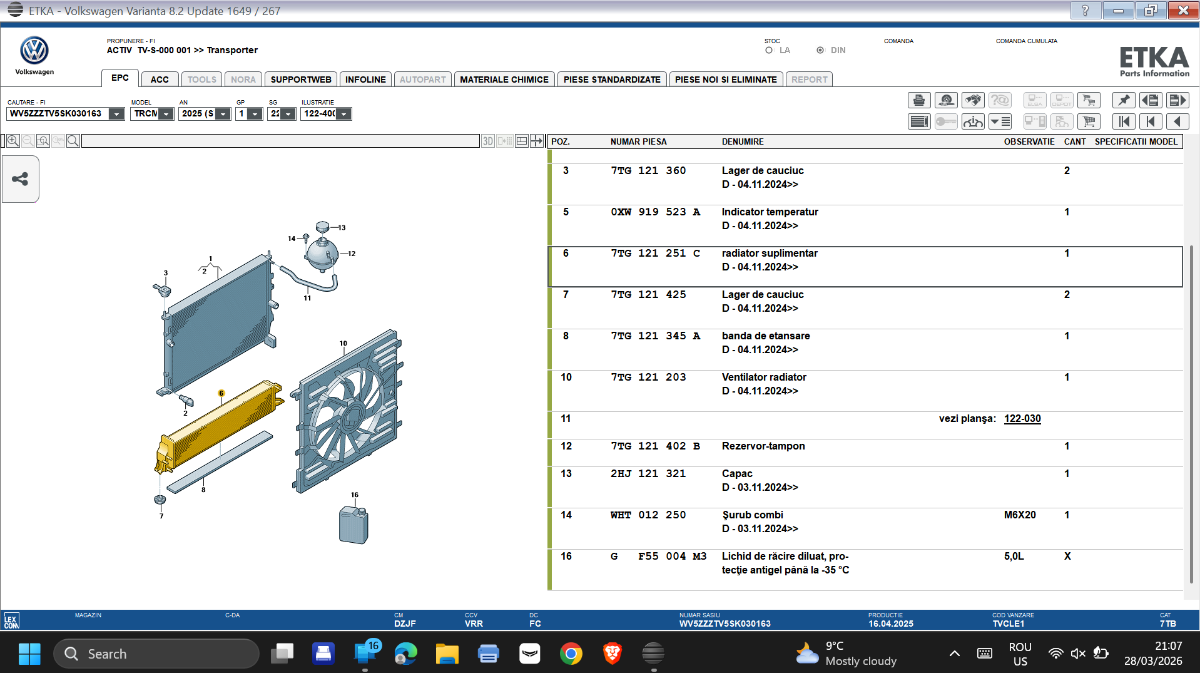Click the share button beside the illustration
Image resolution: width=1200 pixels, height=673 pixels.
click(x=20, y=180)
